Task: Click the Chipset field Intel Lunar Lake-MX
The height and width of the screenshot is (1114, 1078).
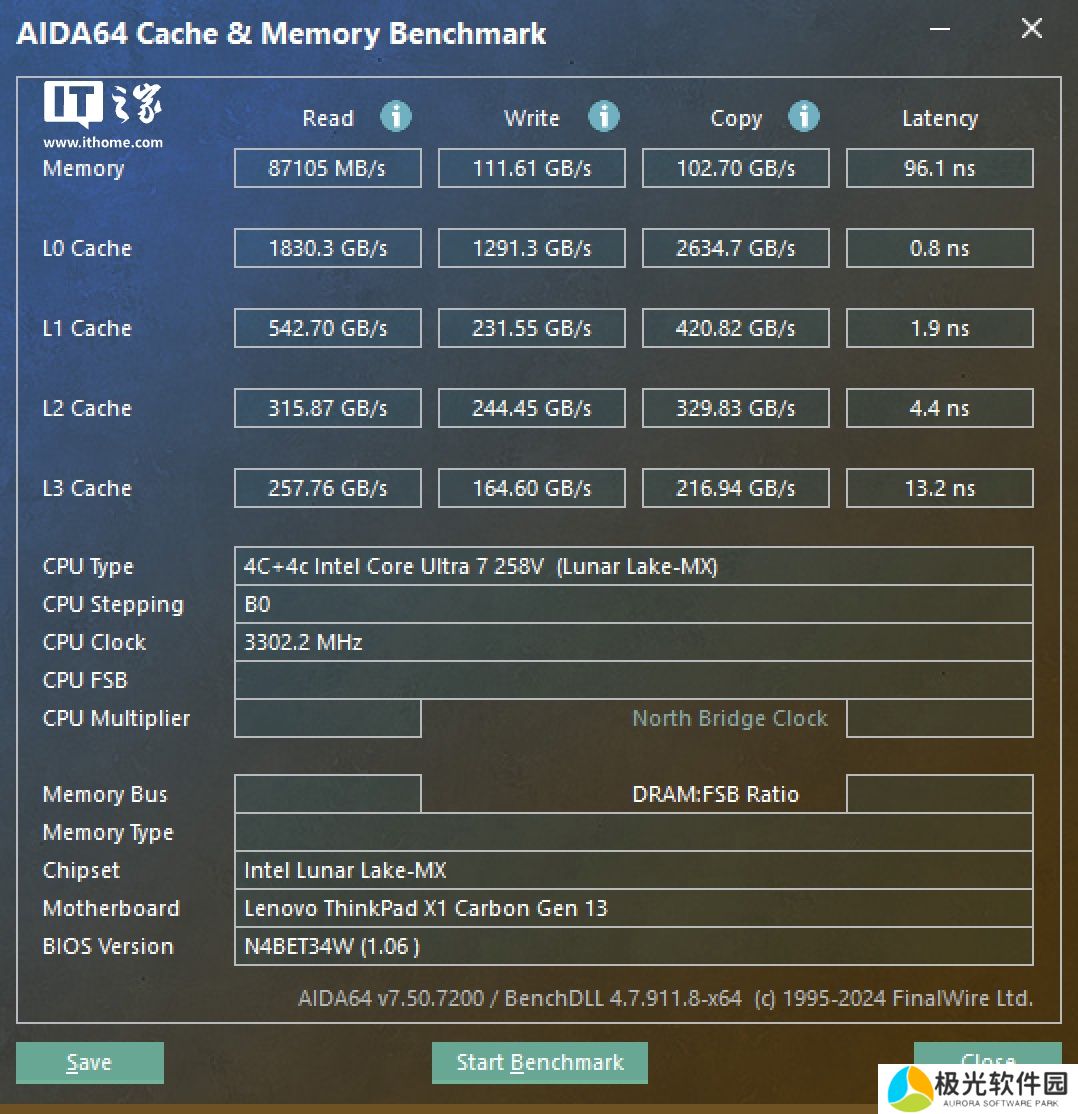Action: [633, 870]
